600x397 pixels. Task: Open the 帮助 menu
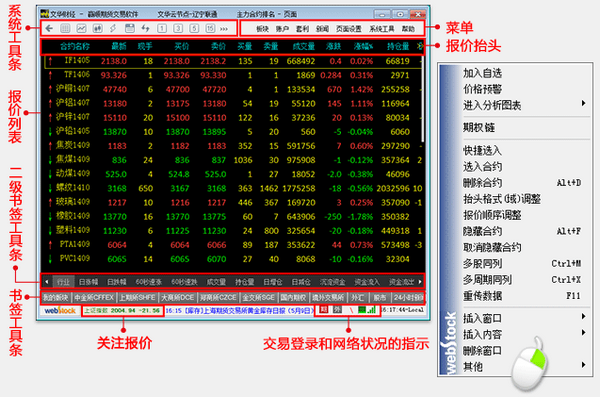[408, 29]
